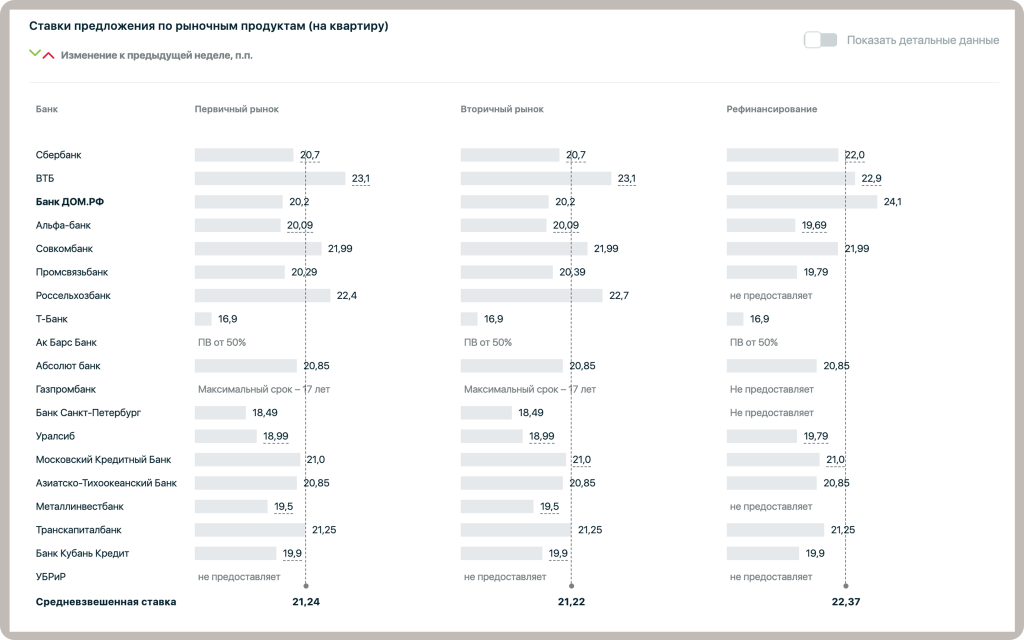The height and width of the screenshot is (640, 1024).
Task: Click the average-rate dot under Вторичный рынок
Action: tap(571, 585)
